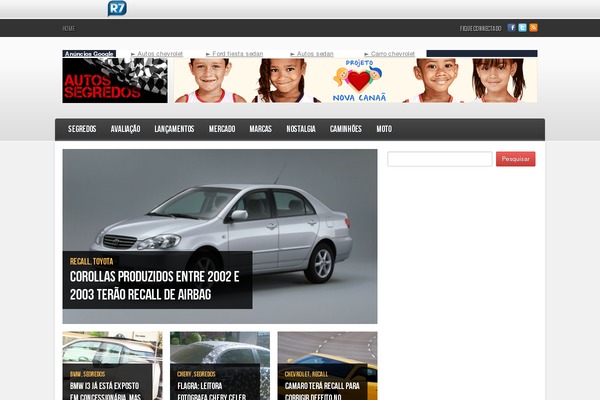This screenshot has height=400, width=600.
Task: Follow the Ford fiesta sedan ad link
Action: coord(238,54)
